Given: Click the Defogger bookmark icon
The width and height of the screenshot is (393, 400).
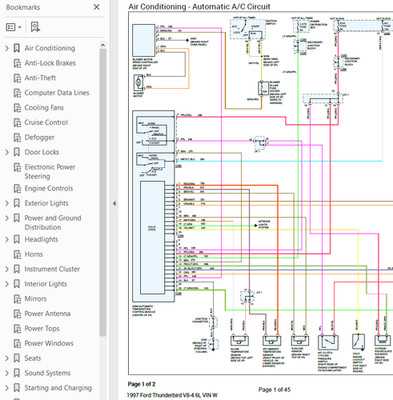Looking at the screenshot, I should [x=17, y=137].
